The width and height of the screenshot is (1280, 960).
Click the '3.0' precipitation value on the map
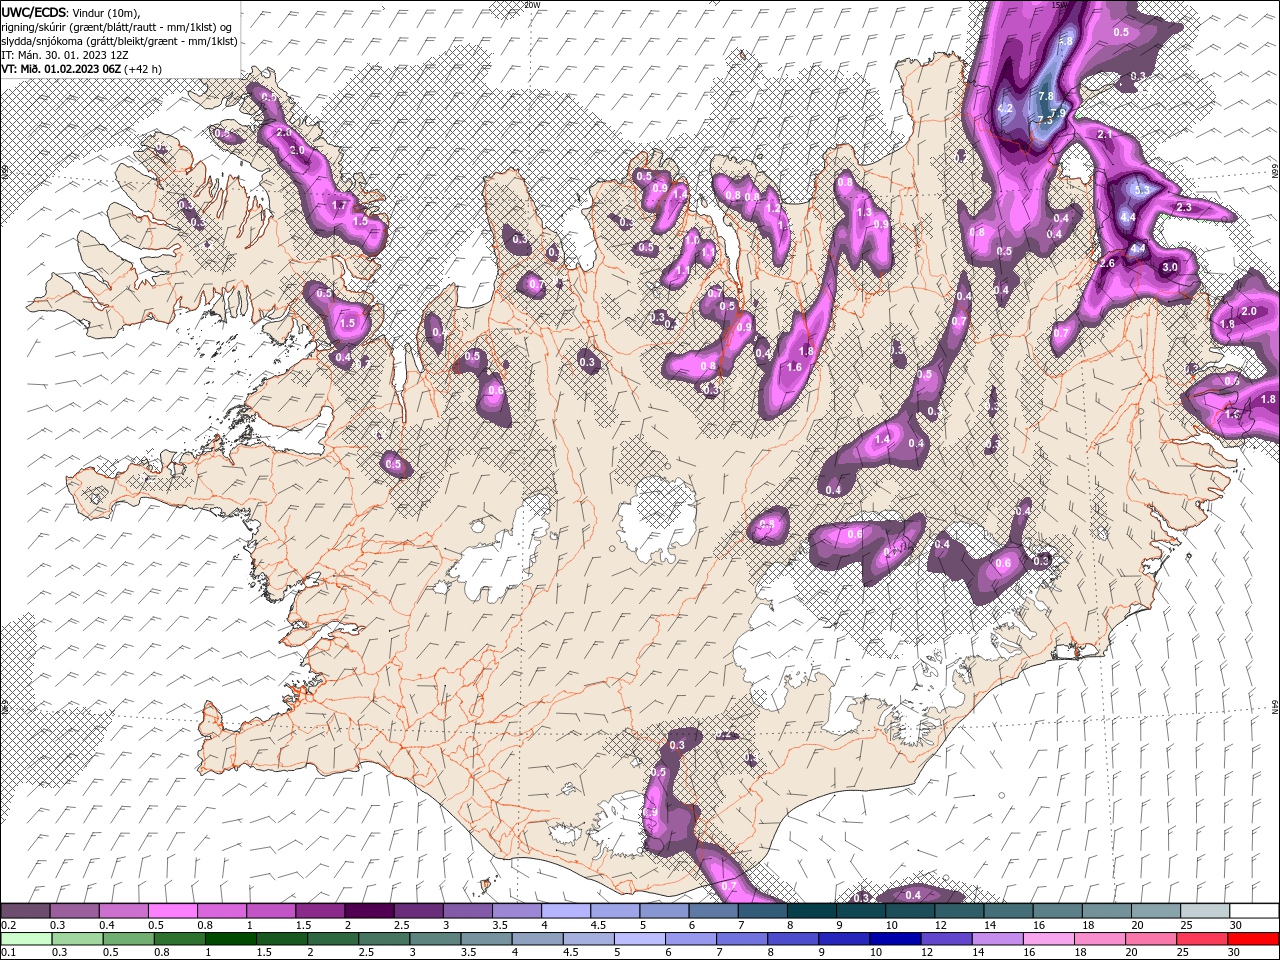[1169, 268]
